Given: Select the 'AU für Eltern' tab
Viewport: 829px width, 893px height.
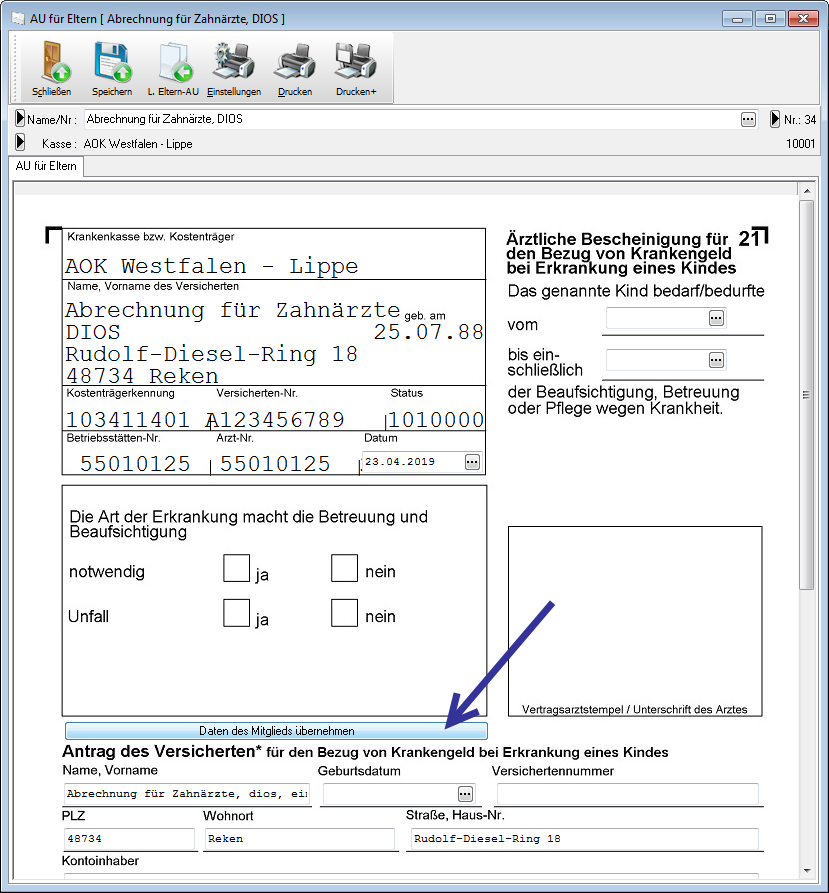Looking at the screenshot, I should pos(46,166).
